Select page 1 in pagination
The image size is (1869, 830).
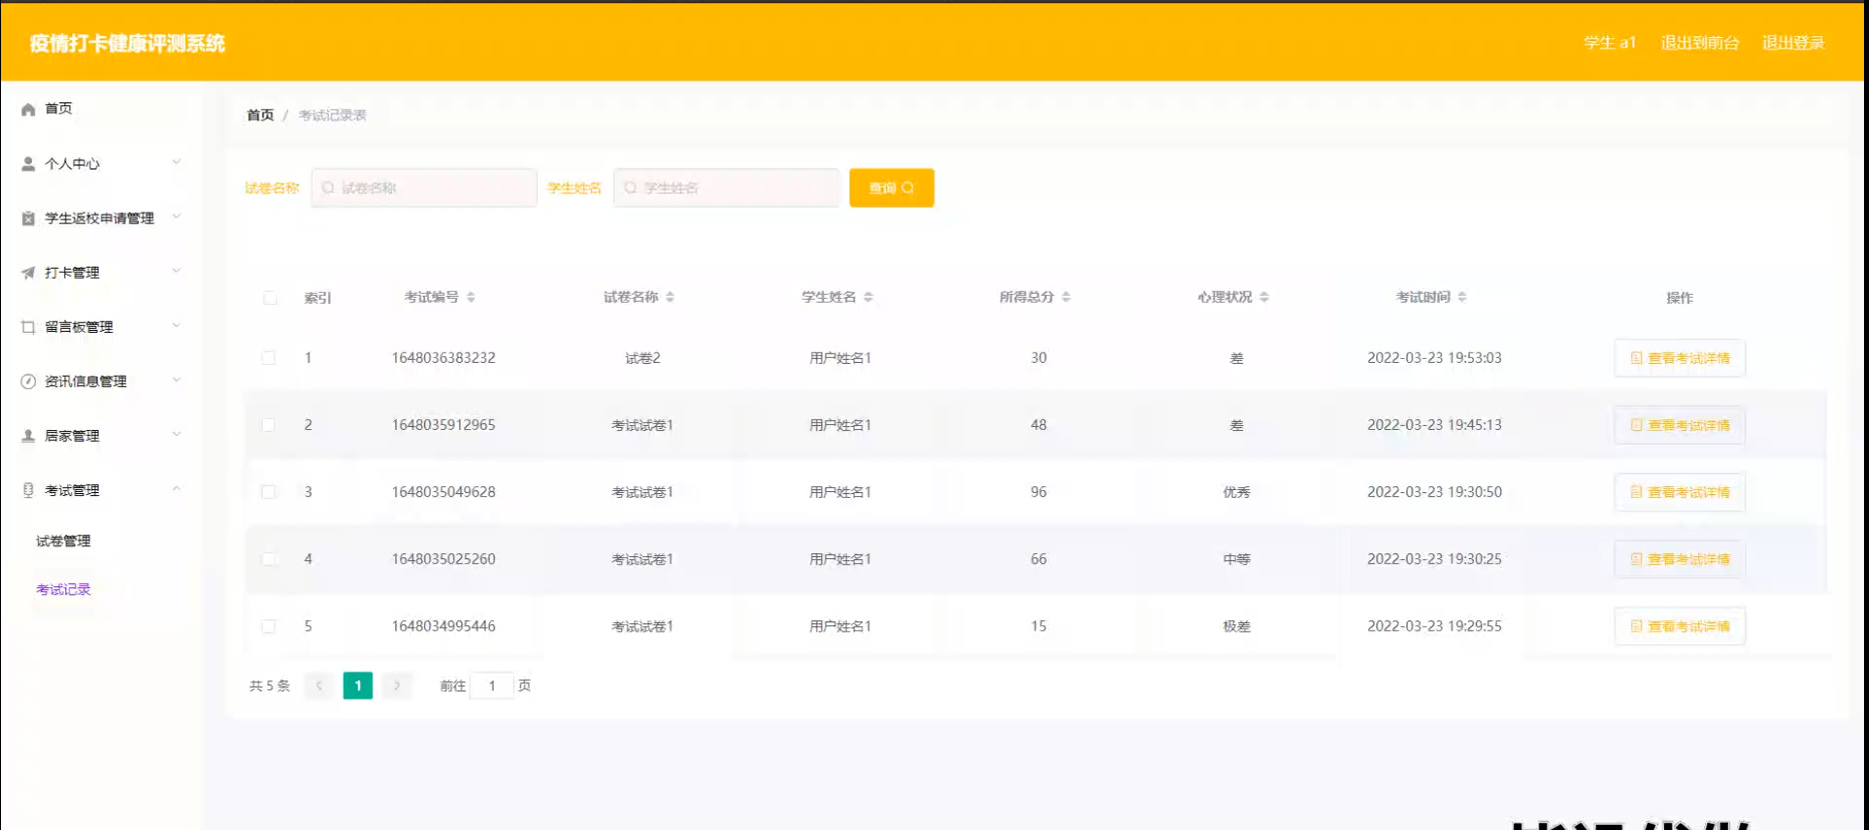(358, 686)
